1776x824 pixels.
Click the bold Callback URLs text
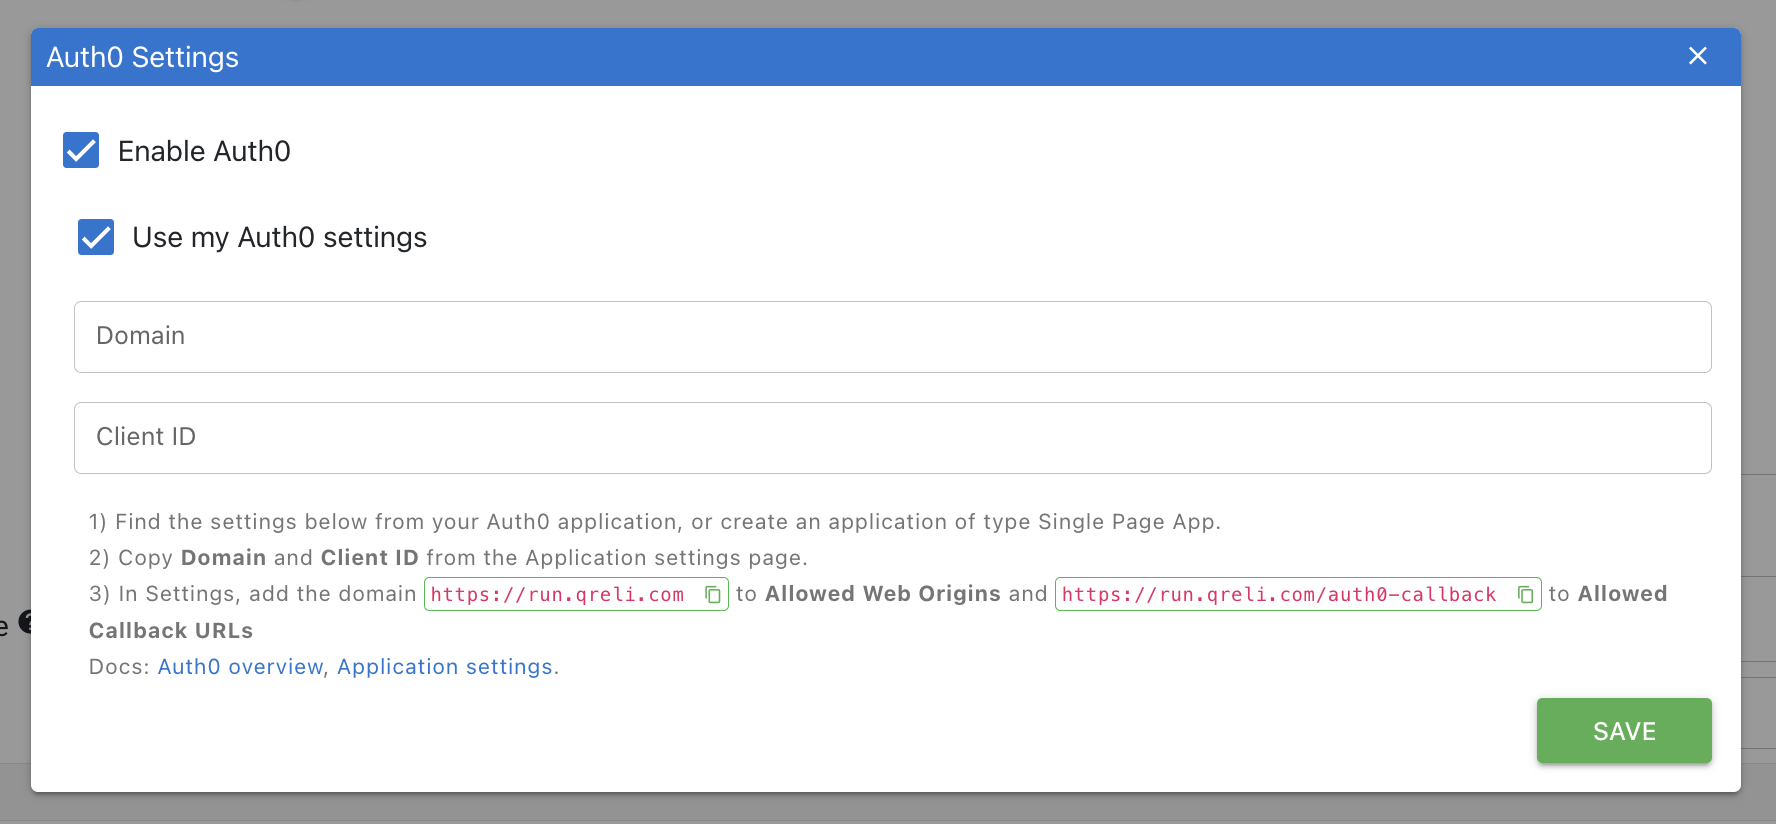(x=171, y=631)
